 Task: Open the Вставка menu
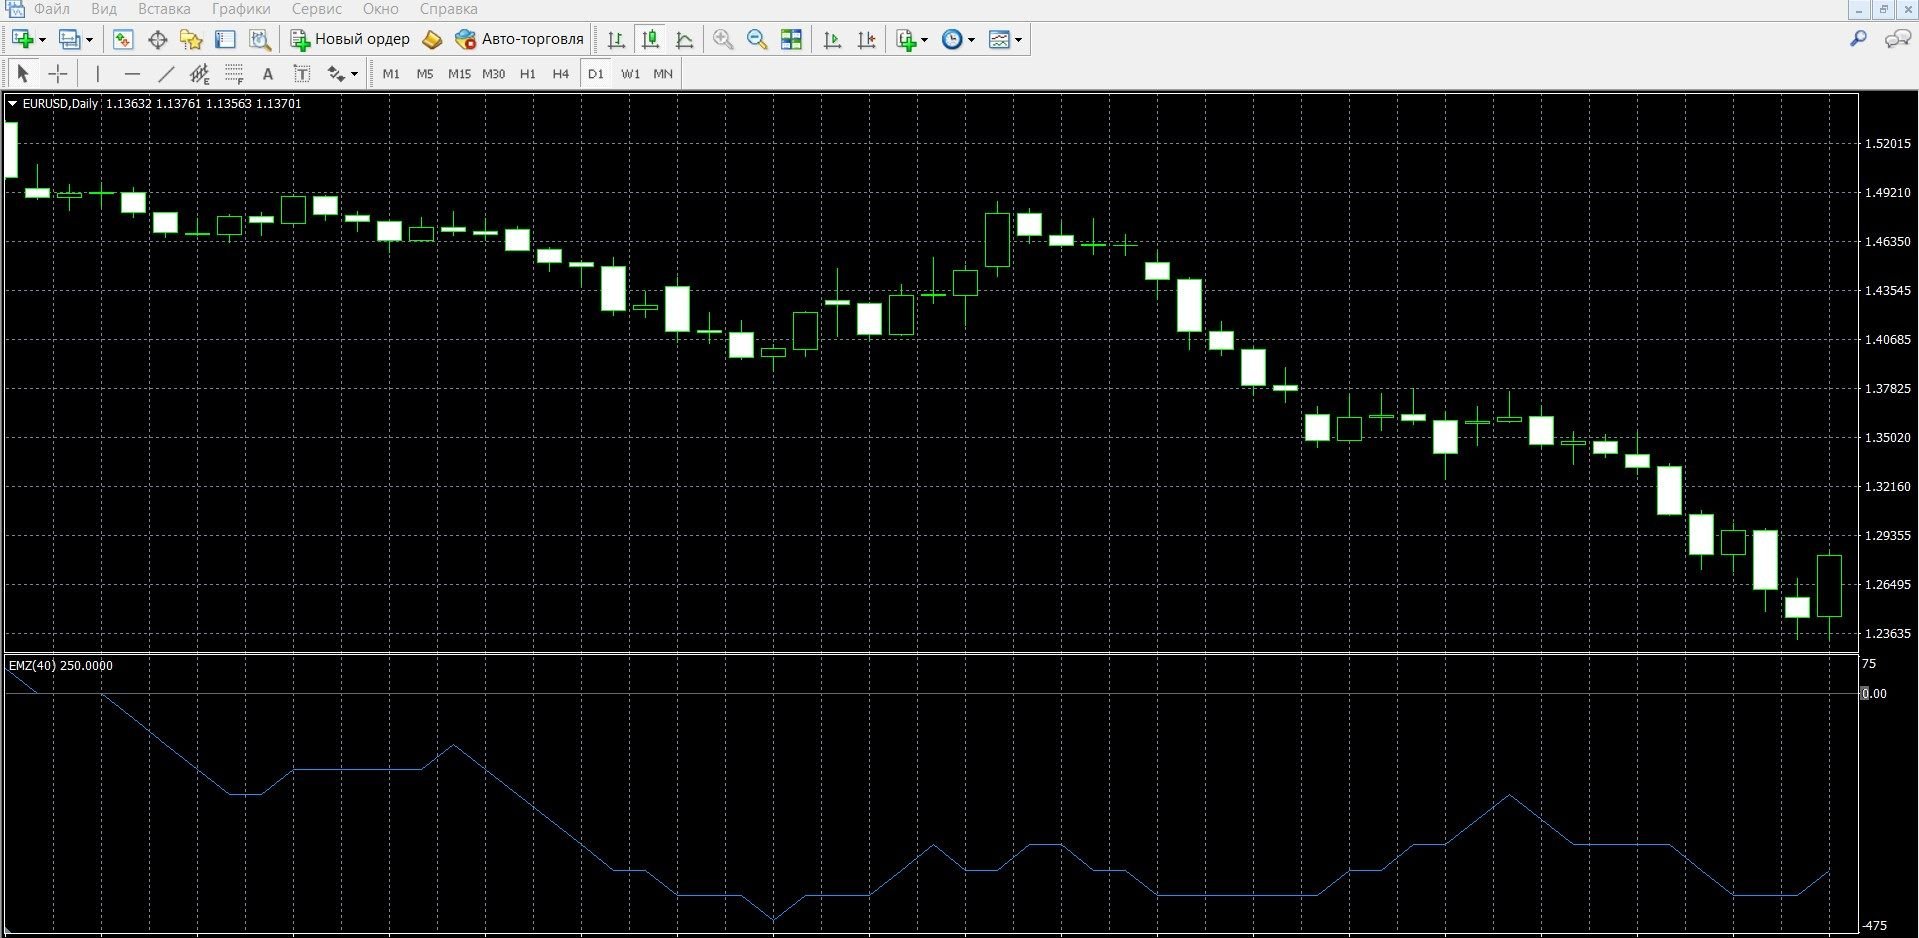(164, 9)
